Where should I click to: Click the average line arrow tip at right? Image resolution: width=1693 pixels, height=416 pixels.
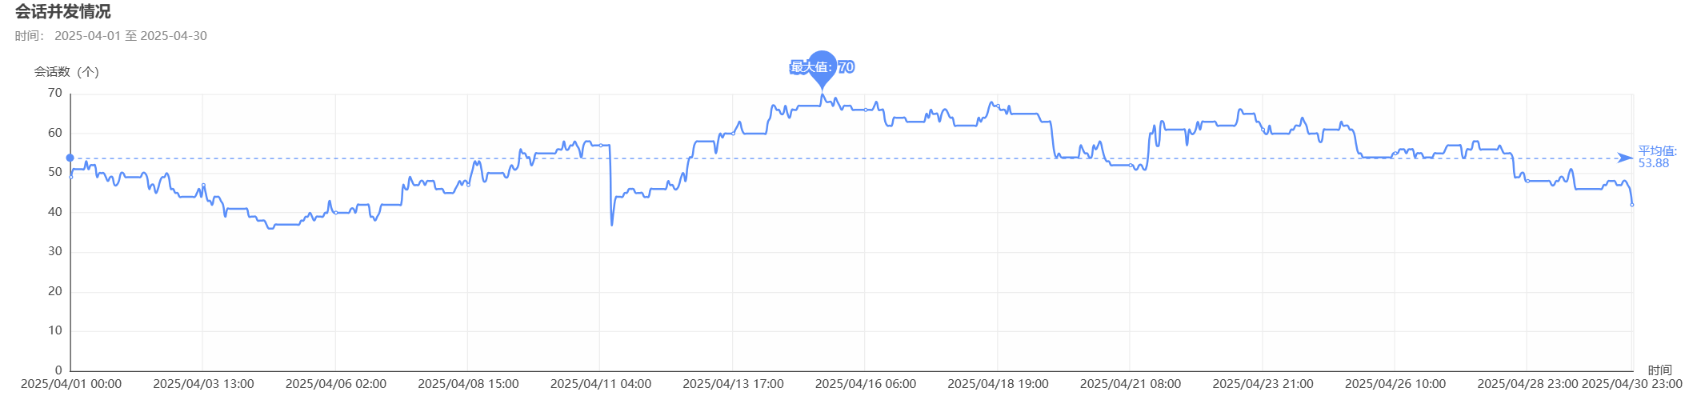click(x=1626, y=158)
